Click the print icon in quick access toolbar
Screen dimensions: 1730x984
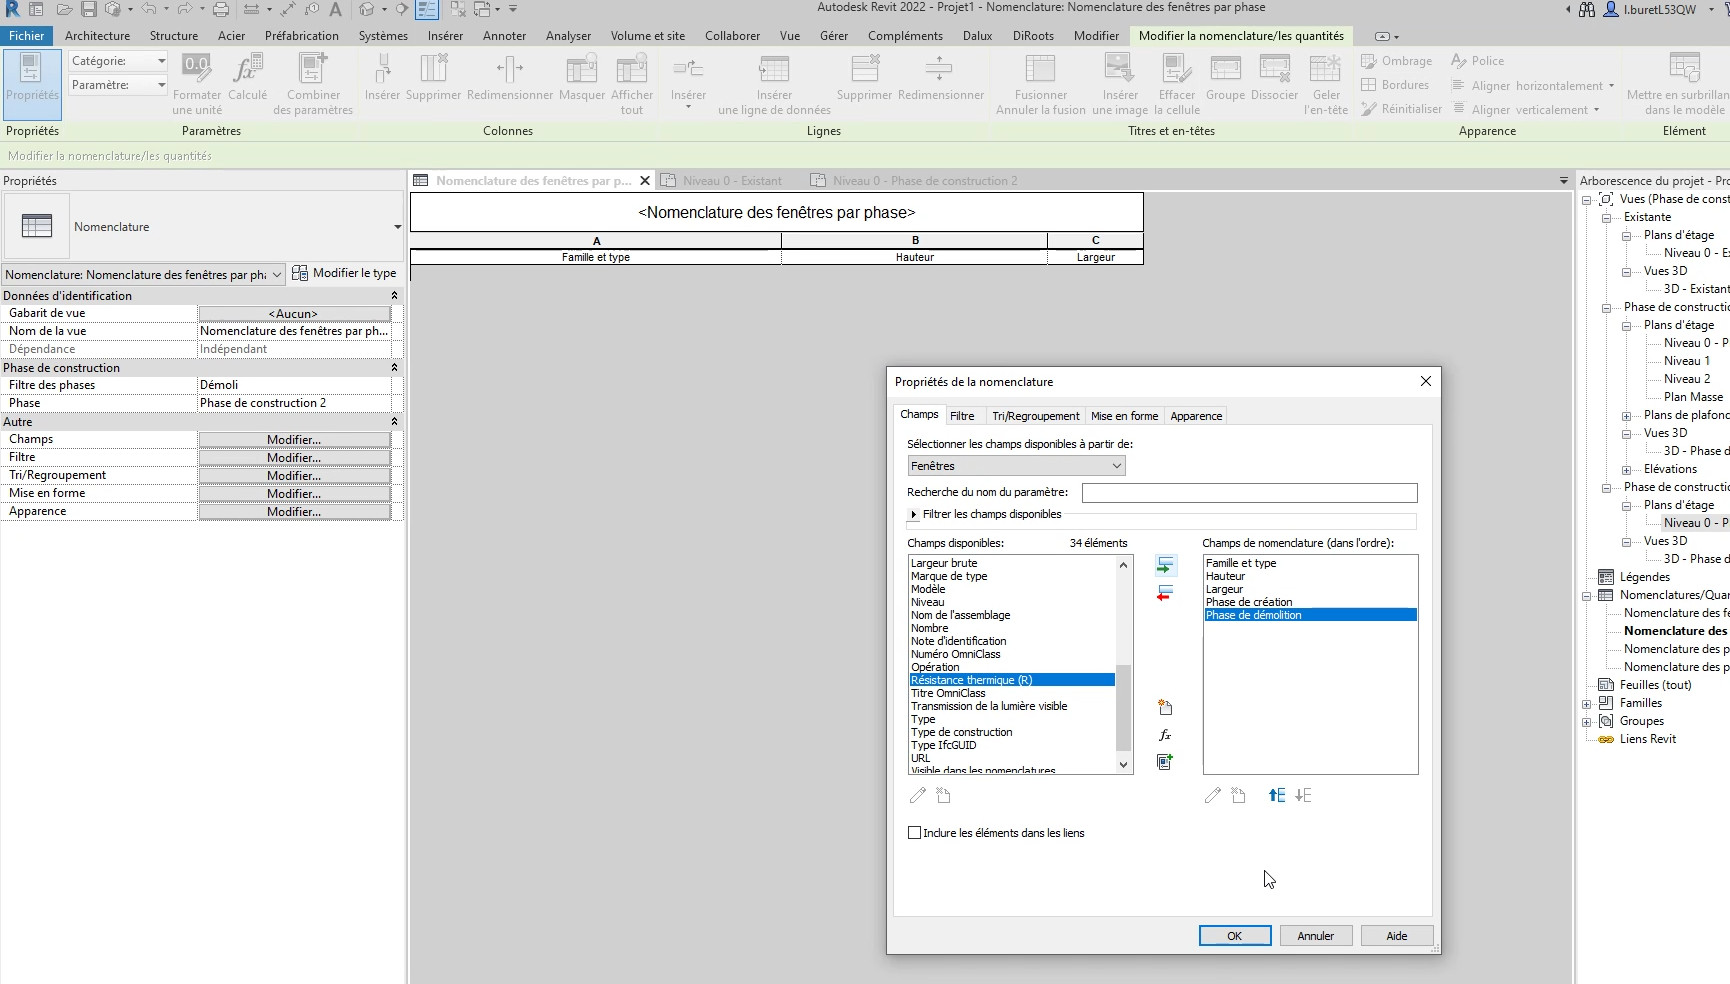[220, 9]
